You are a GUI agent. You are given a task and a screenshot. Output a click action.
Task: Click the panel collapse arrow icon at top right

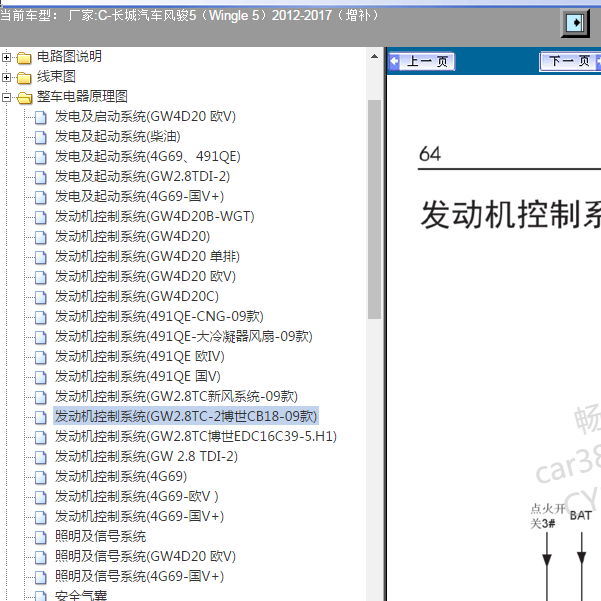[x=575, y=23]
